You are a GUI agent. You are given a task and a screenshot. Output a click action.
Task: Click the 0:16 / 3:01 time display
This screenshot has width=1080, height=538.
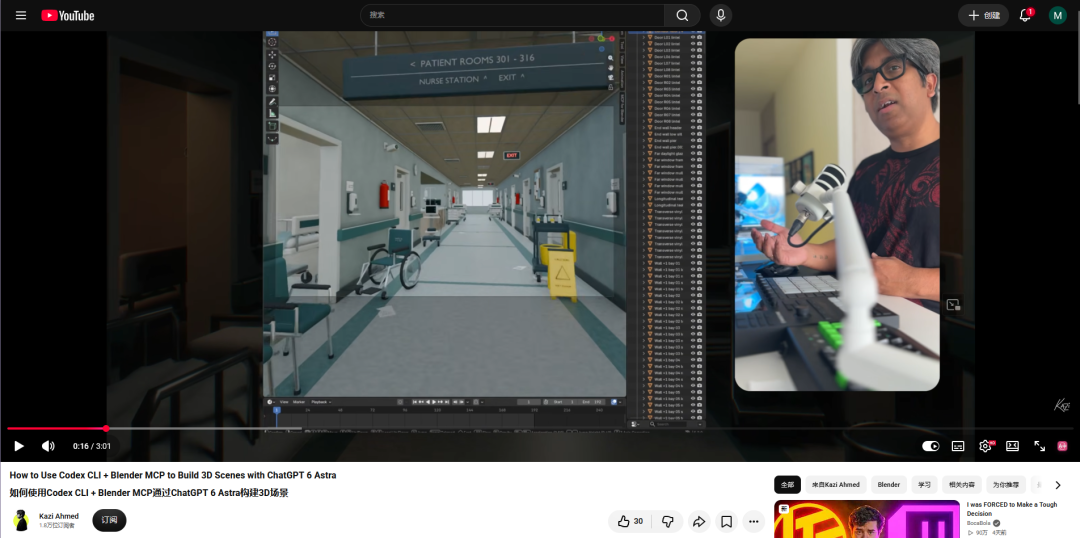(x=92, y=446)
